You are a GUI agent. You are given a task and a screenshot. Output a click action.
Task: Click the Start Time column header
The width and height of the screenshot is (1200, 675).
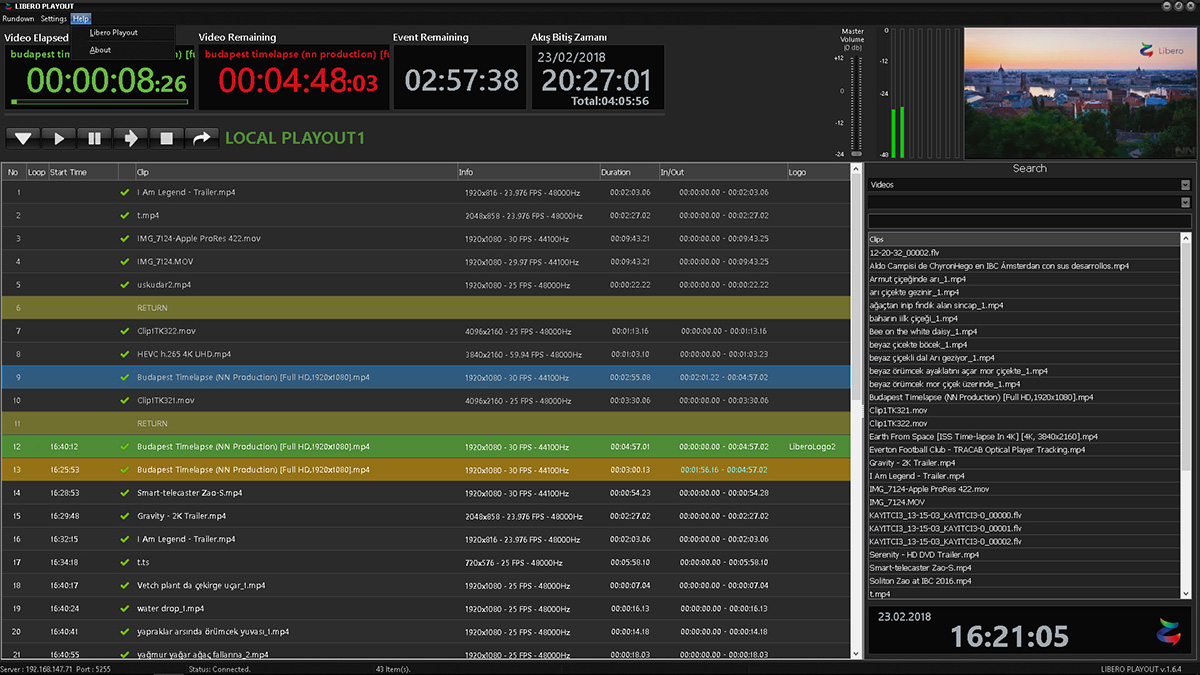[x=83, y=172]
